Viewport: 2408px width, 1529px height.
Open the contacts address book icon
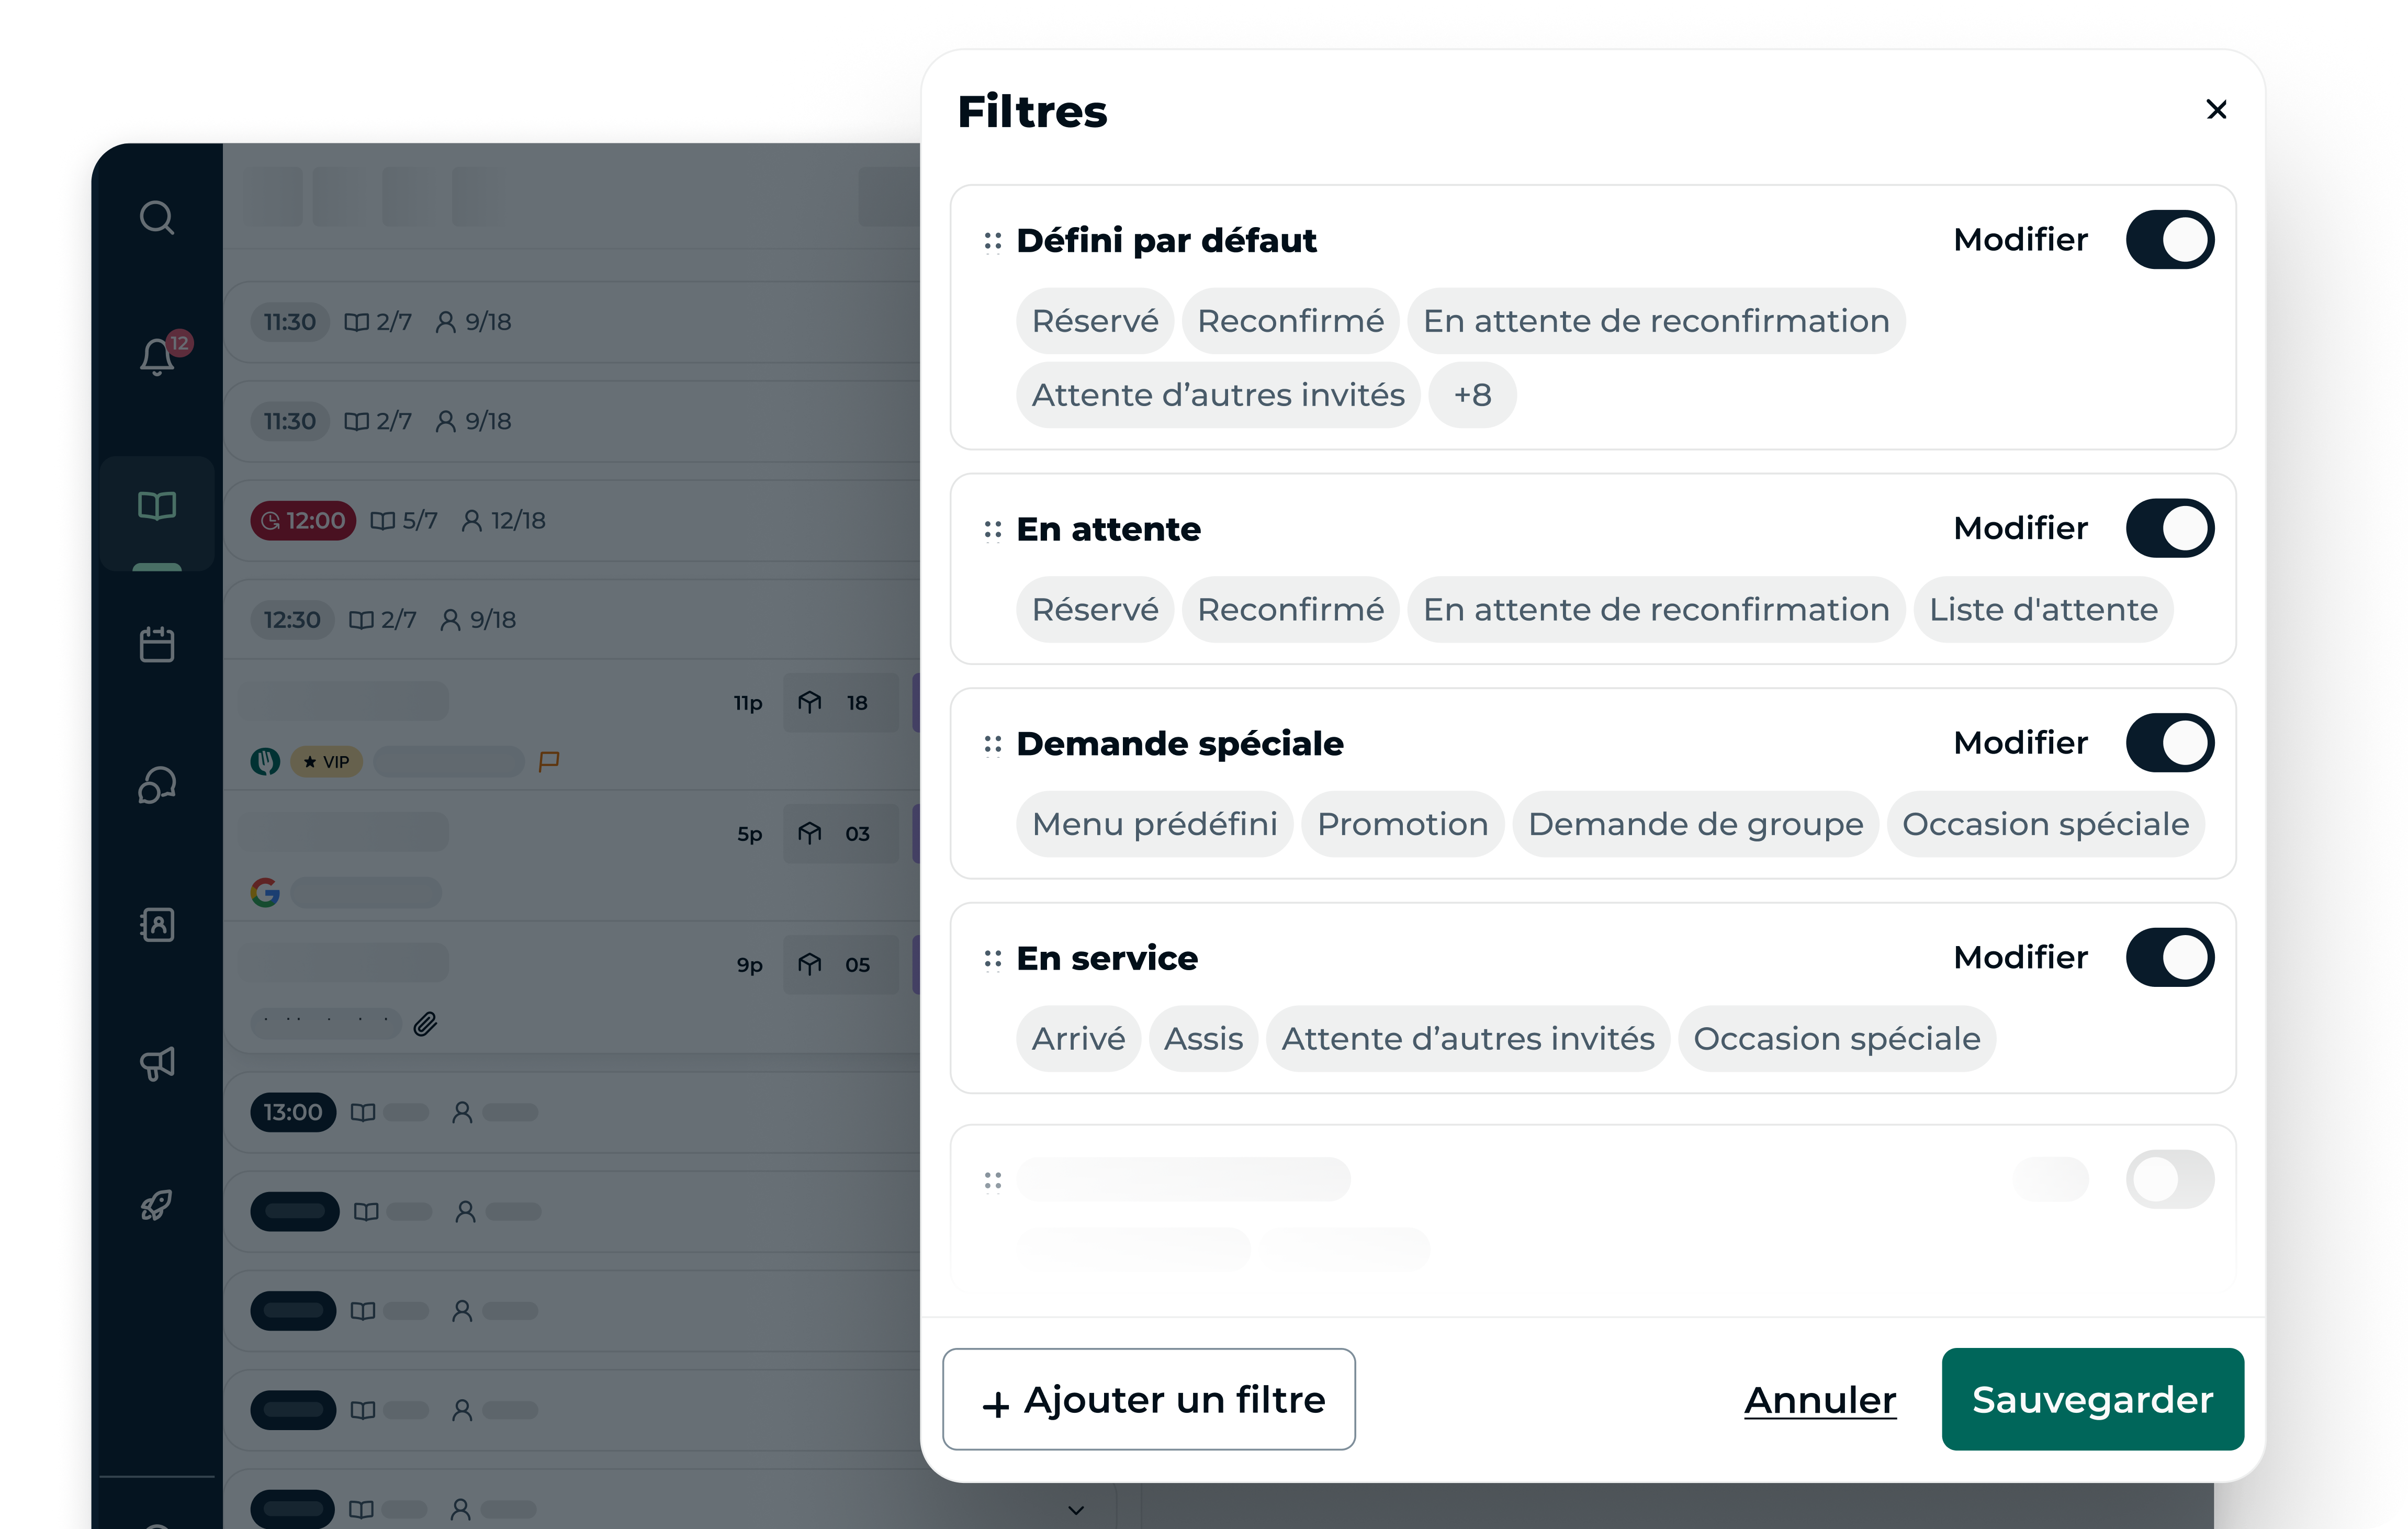pyautogui.click(x=157, y=924)
